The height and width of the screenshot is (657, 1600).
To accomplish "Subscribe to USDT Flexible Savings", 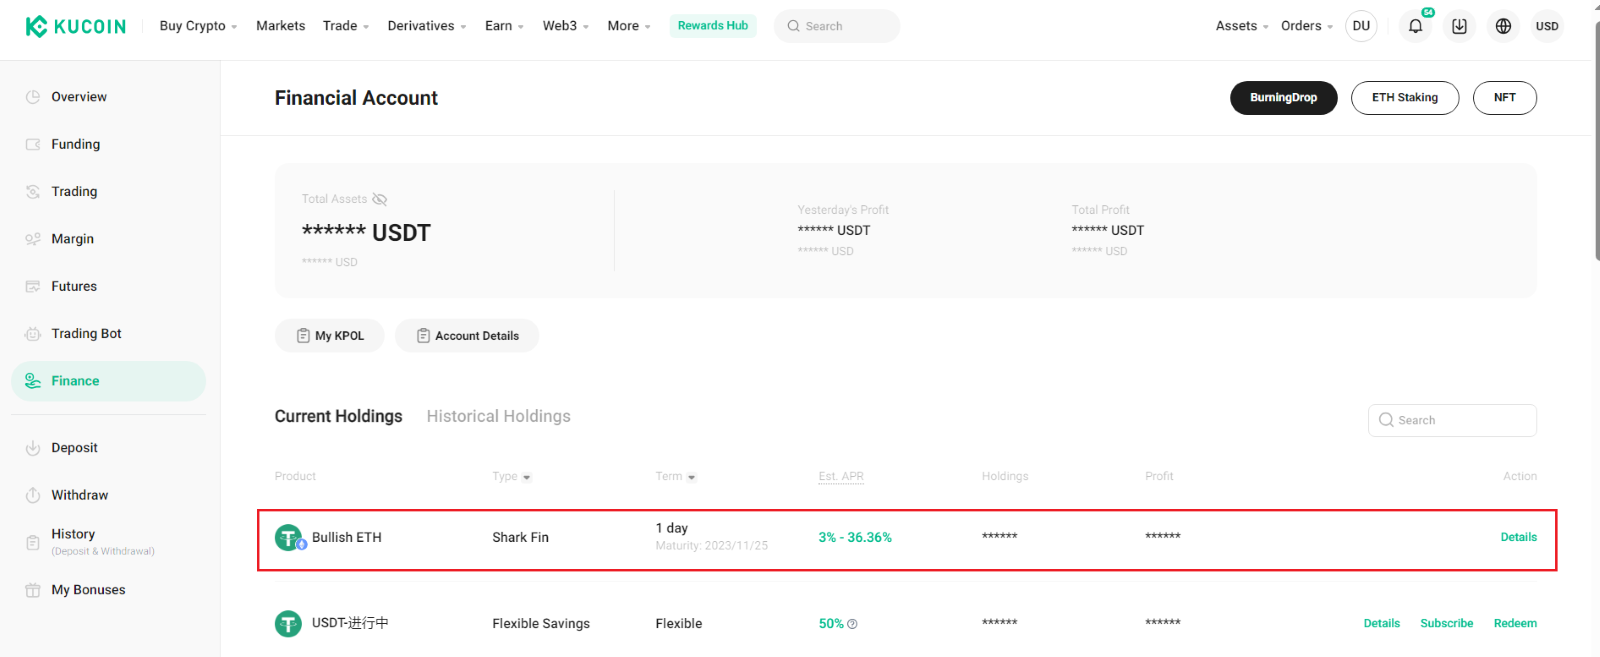I will tap(1447, 624).
